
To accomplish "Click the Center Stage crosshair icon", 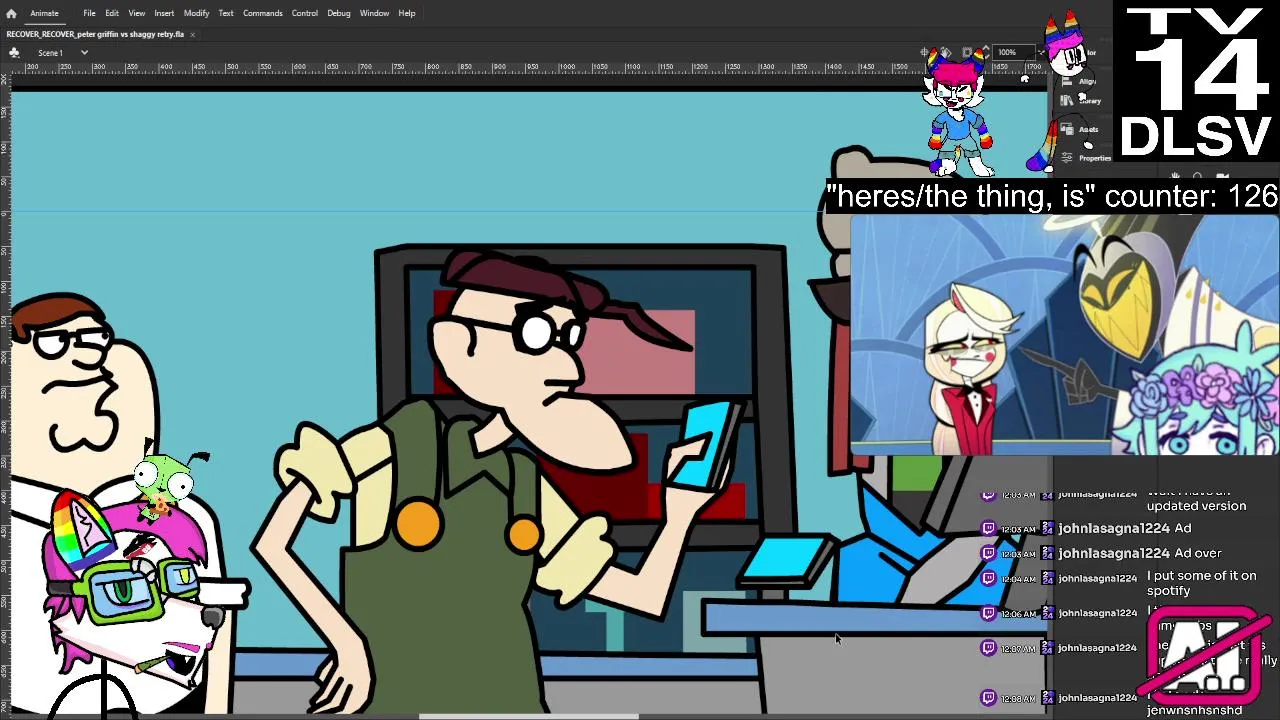I will tap(927, 52).
